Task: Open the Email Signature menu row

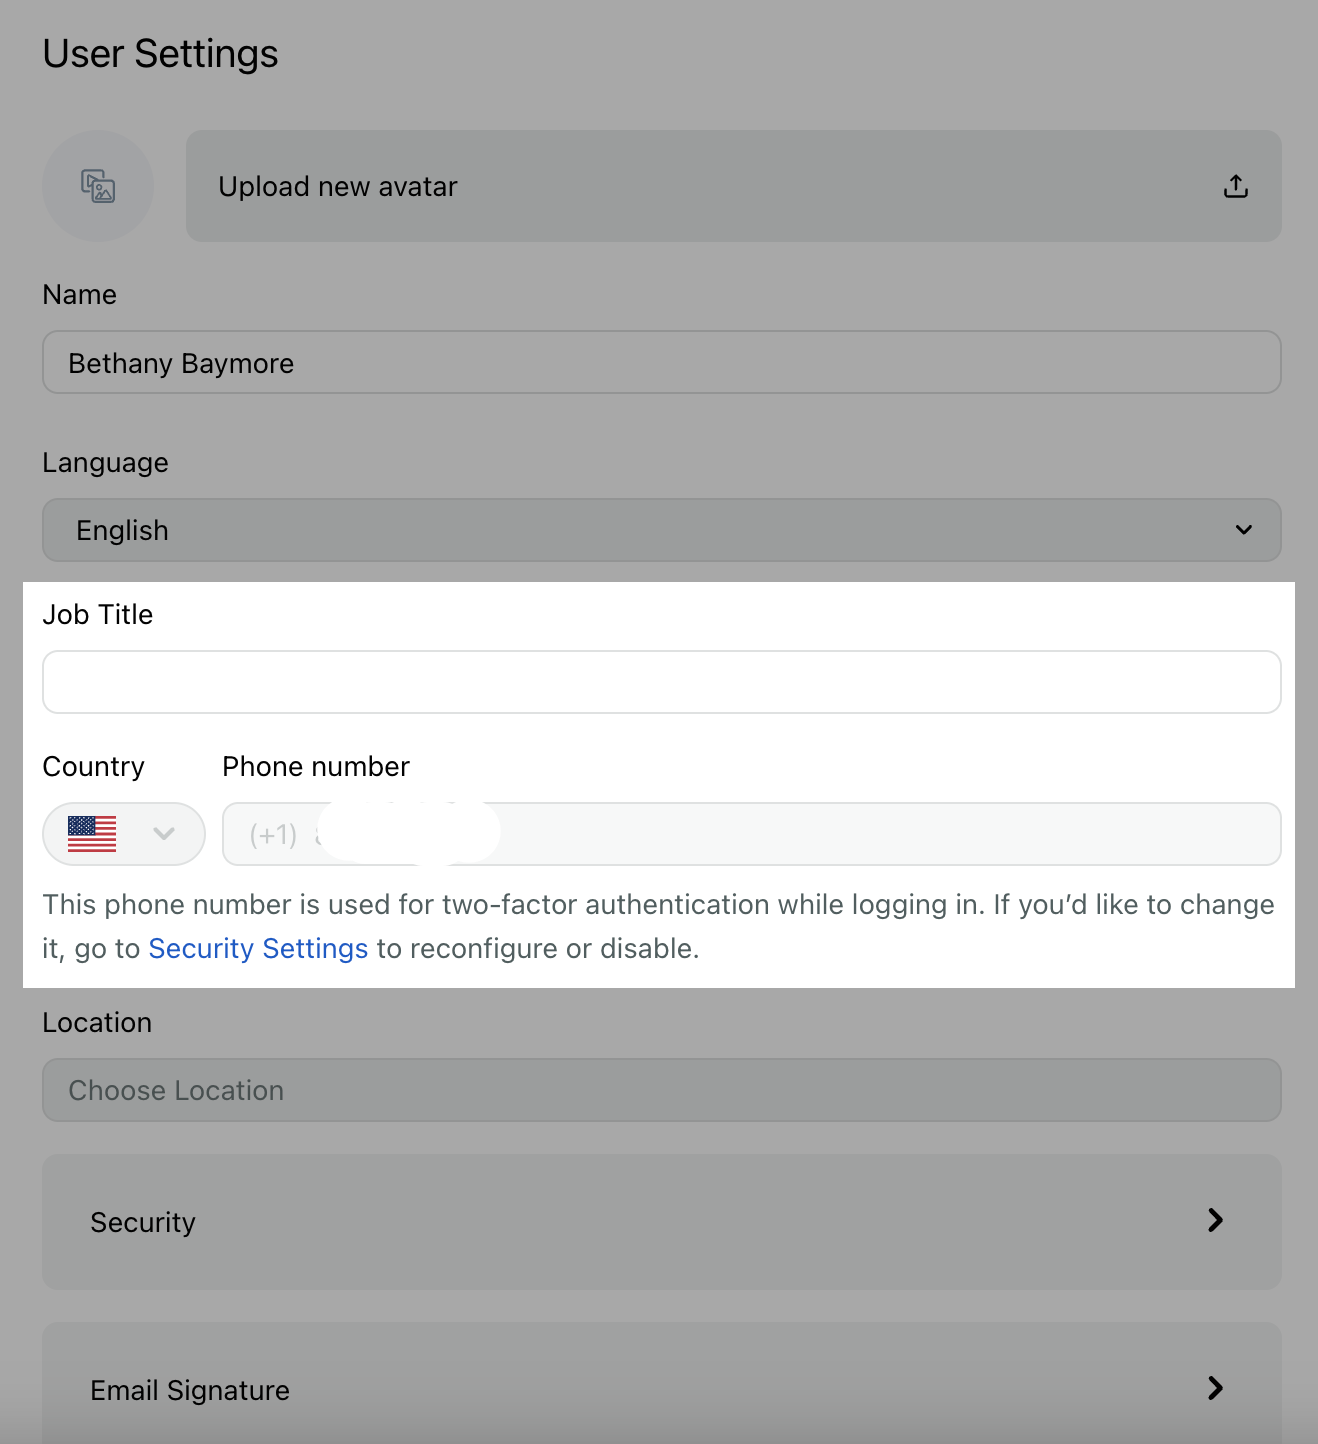Action: 662,1388
